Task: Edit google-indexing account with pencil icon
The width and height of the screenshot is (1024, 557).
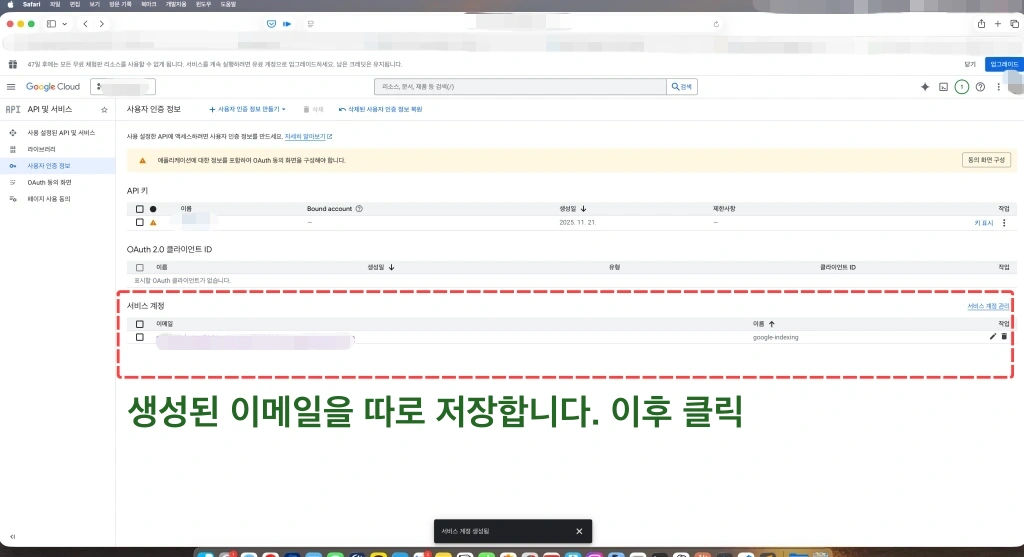Action: (993, 337)
